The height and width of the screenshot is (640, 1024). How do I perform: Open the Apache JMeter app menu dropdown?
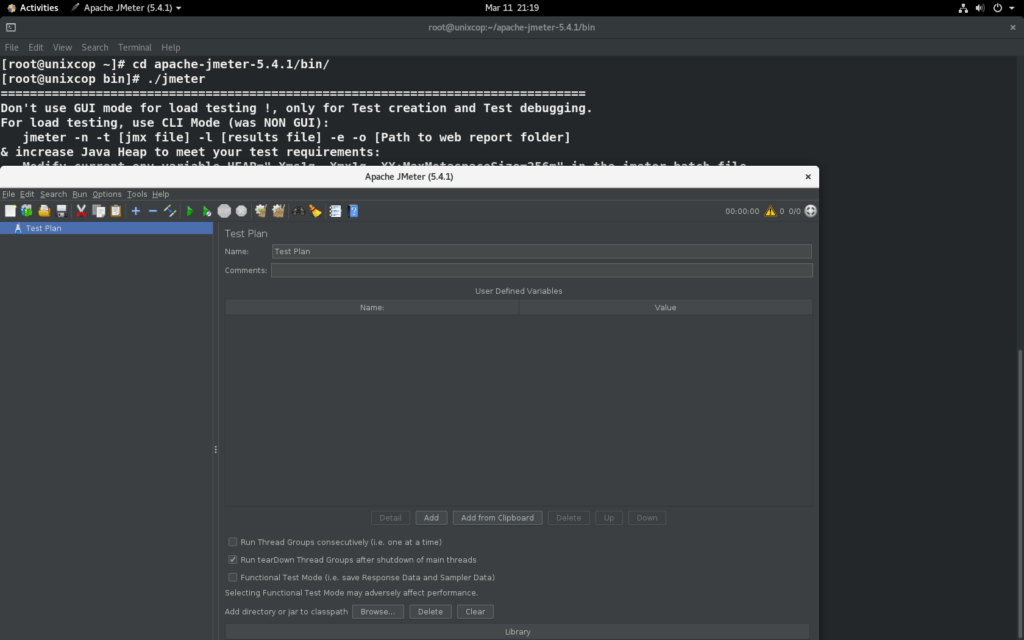[126, 8]
